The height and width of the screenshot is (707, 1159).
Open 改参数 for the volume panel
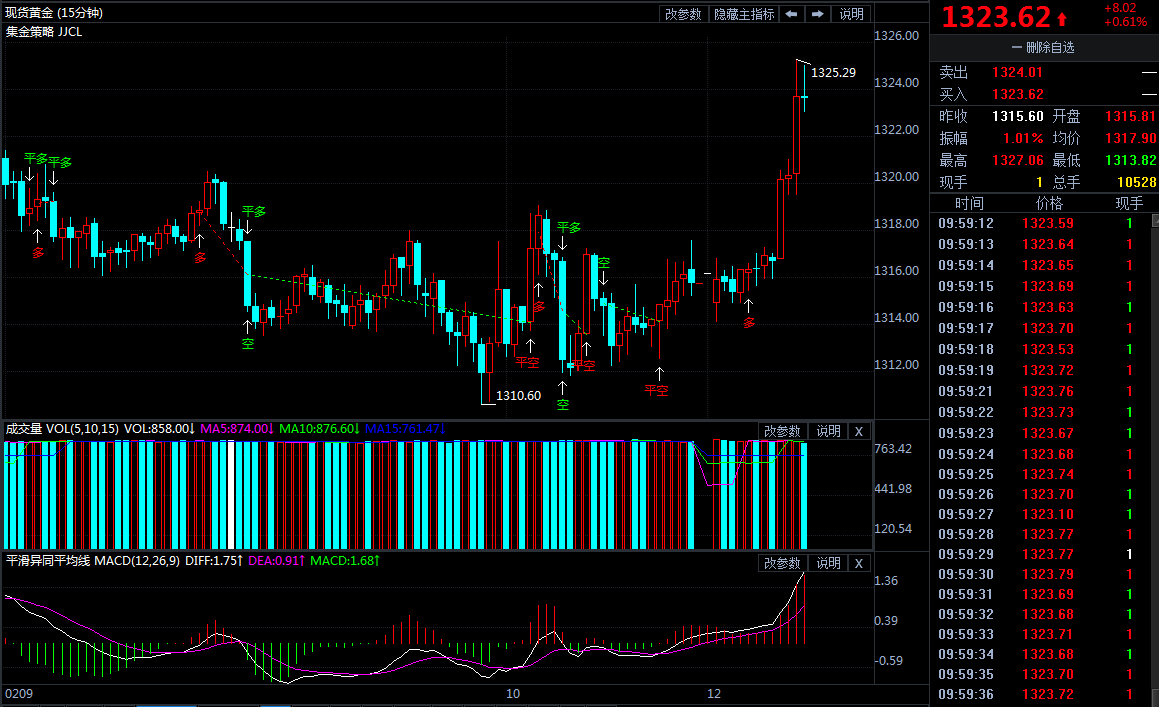(x=782, y=431)
